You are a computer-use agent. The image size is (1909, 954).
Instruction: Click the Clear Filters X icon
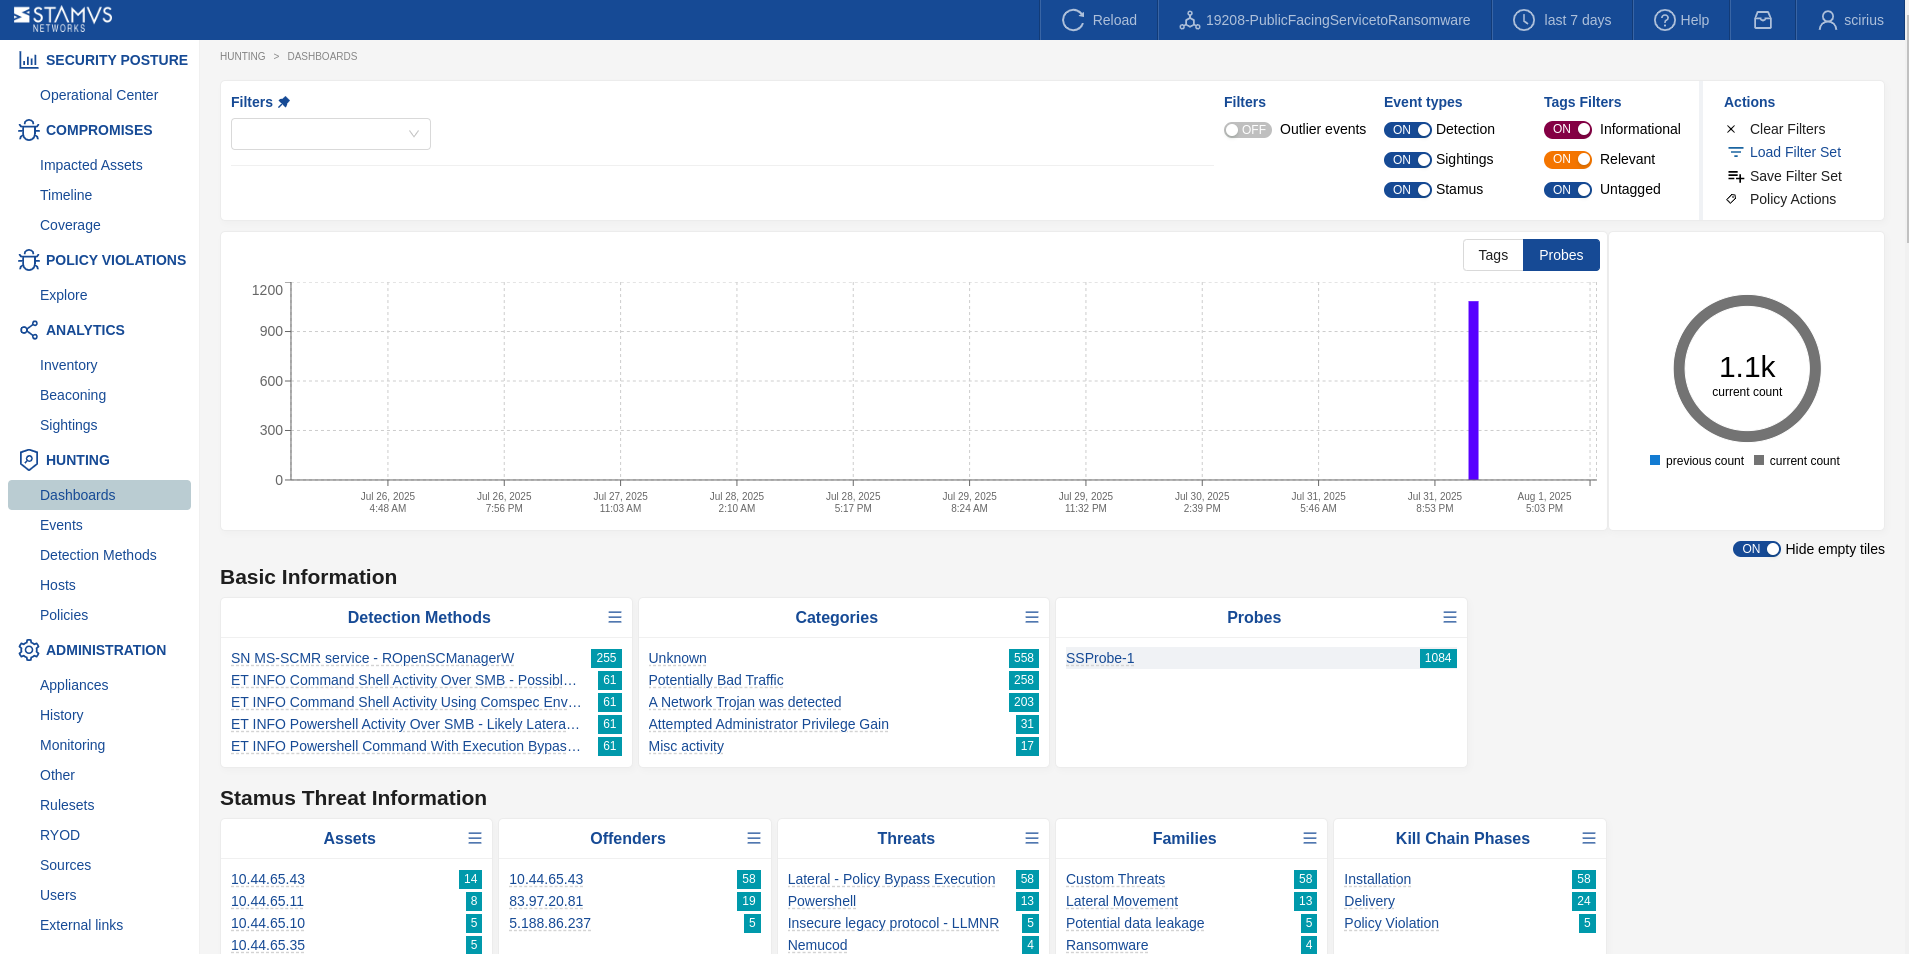click(x=1731, y=129)
